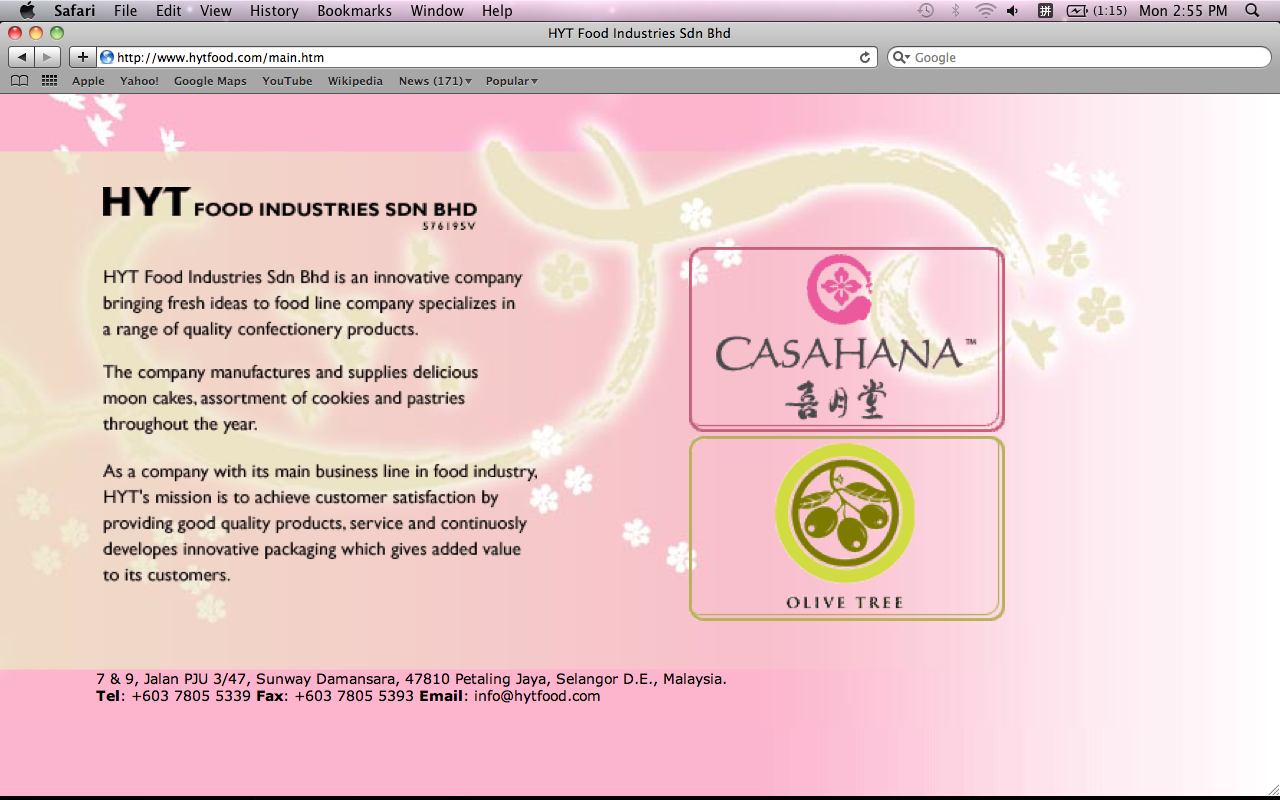This screenshot has width=1280, height=800.
Task: Click the URL address field
Action: (486, 57)
